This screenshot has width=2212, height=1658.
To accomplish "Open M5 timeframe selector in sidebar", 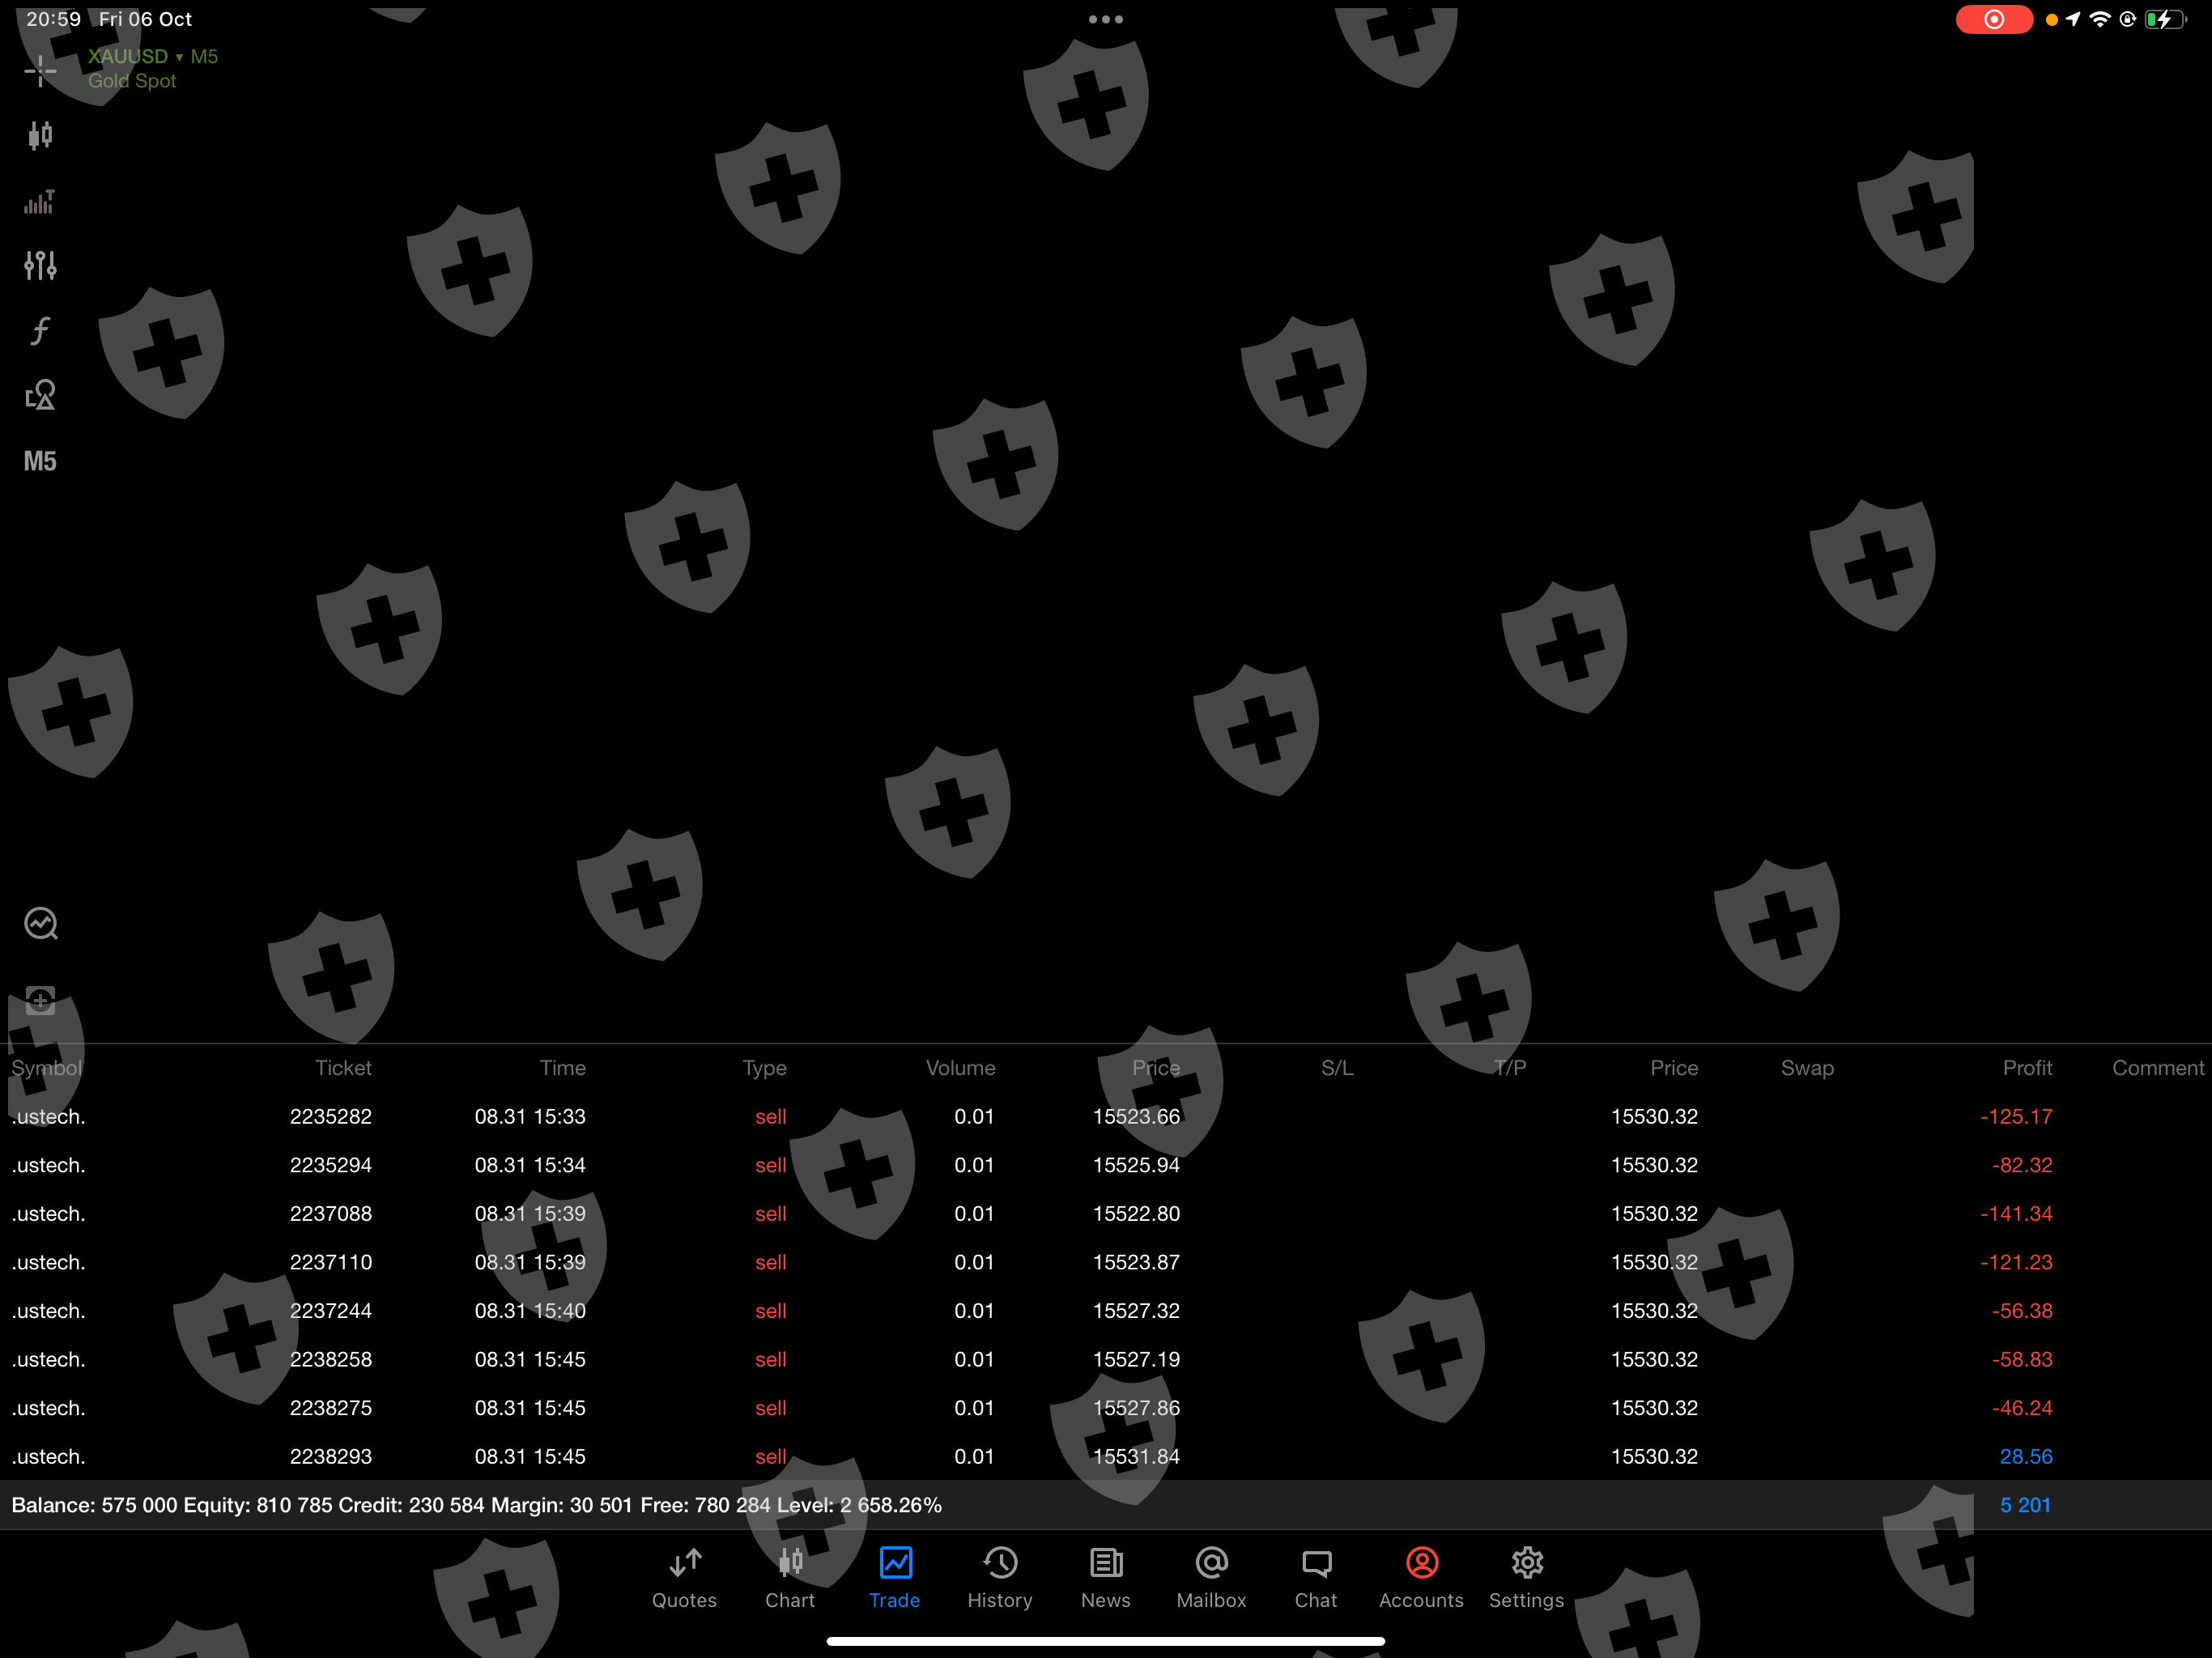I will (x=40, y=461).
